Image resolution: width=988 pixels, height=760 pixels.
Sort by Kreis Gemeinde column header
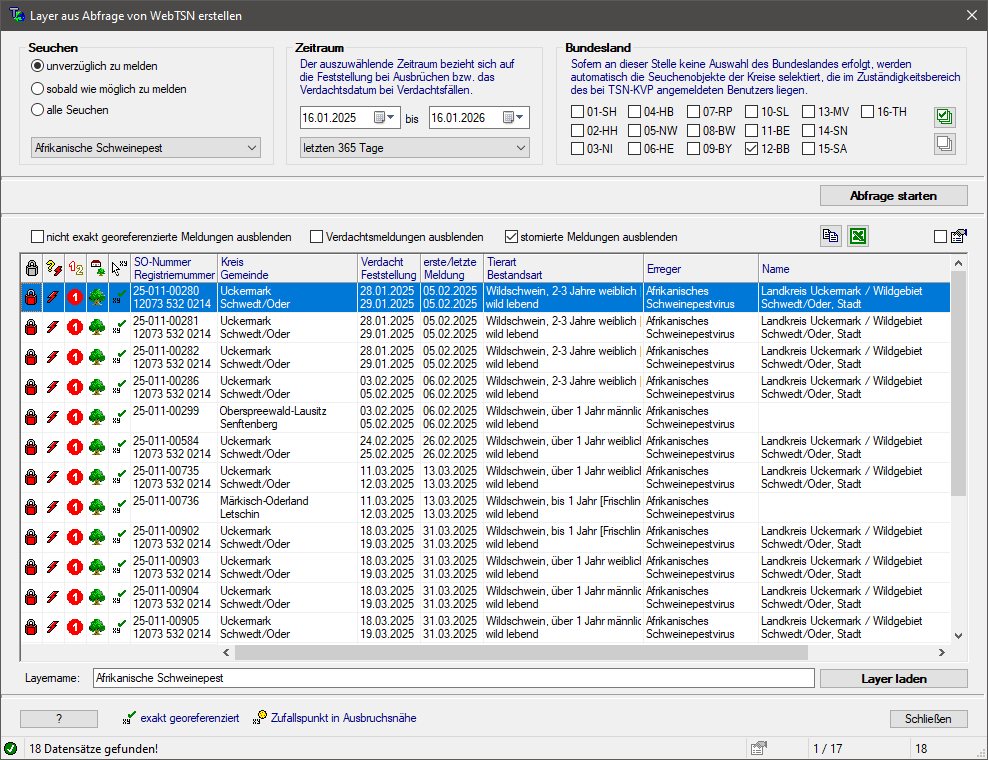287,268
